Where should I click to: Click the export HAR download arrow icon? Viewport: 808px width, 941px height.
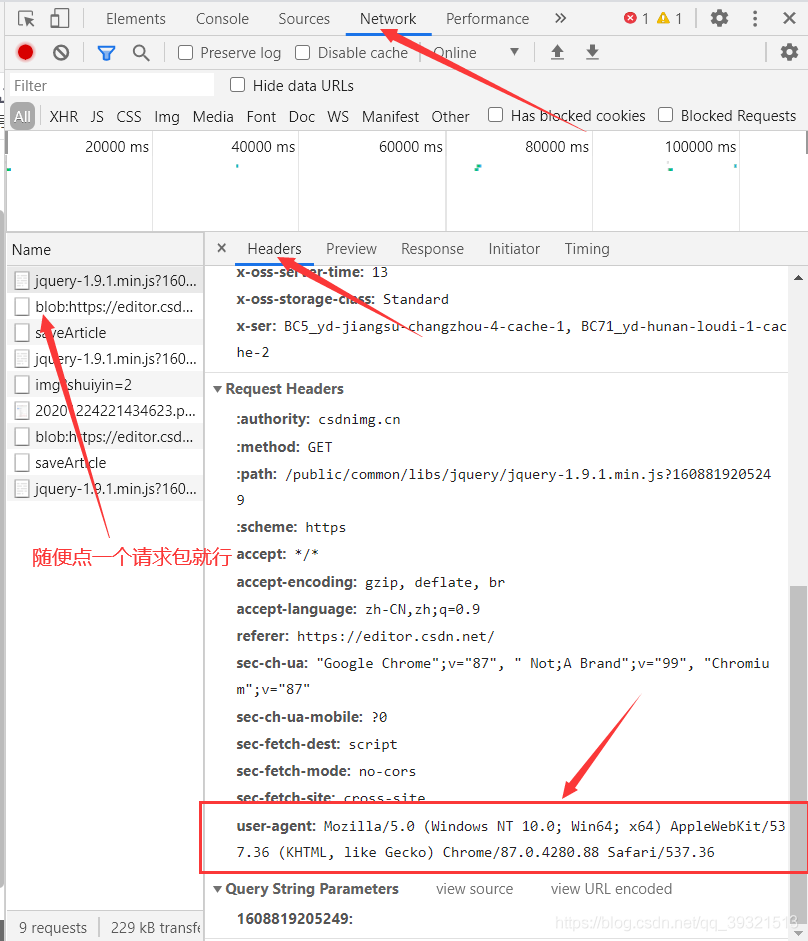click(x=592, y=53)
